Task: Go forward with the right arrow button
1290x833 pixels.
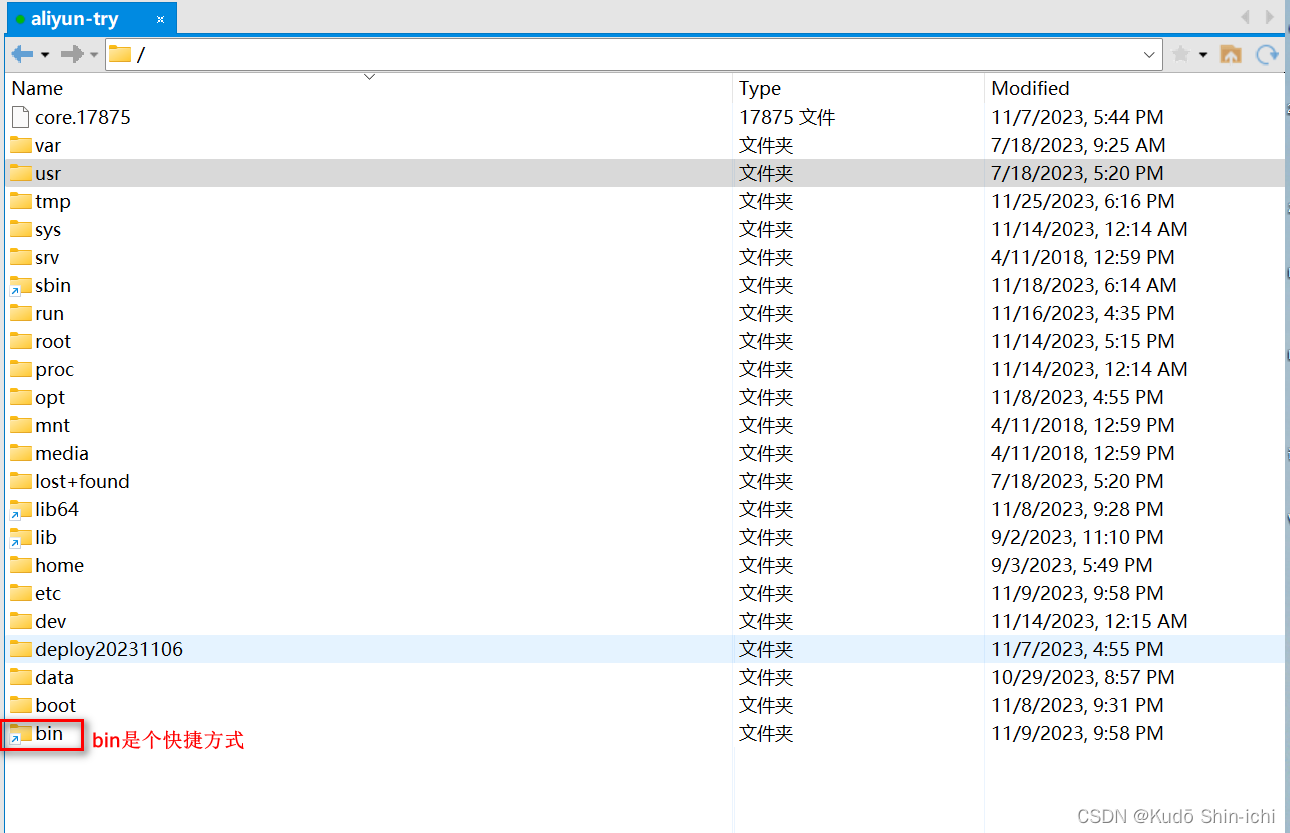Action: point(71,54)
